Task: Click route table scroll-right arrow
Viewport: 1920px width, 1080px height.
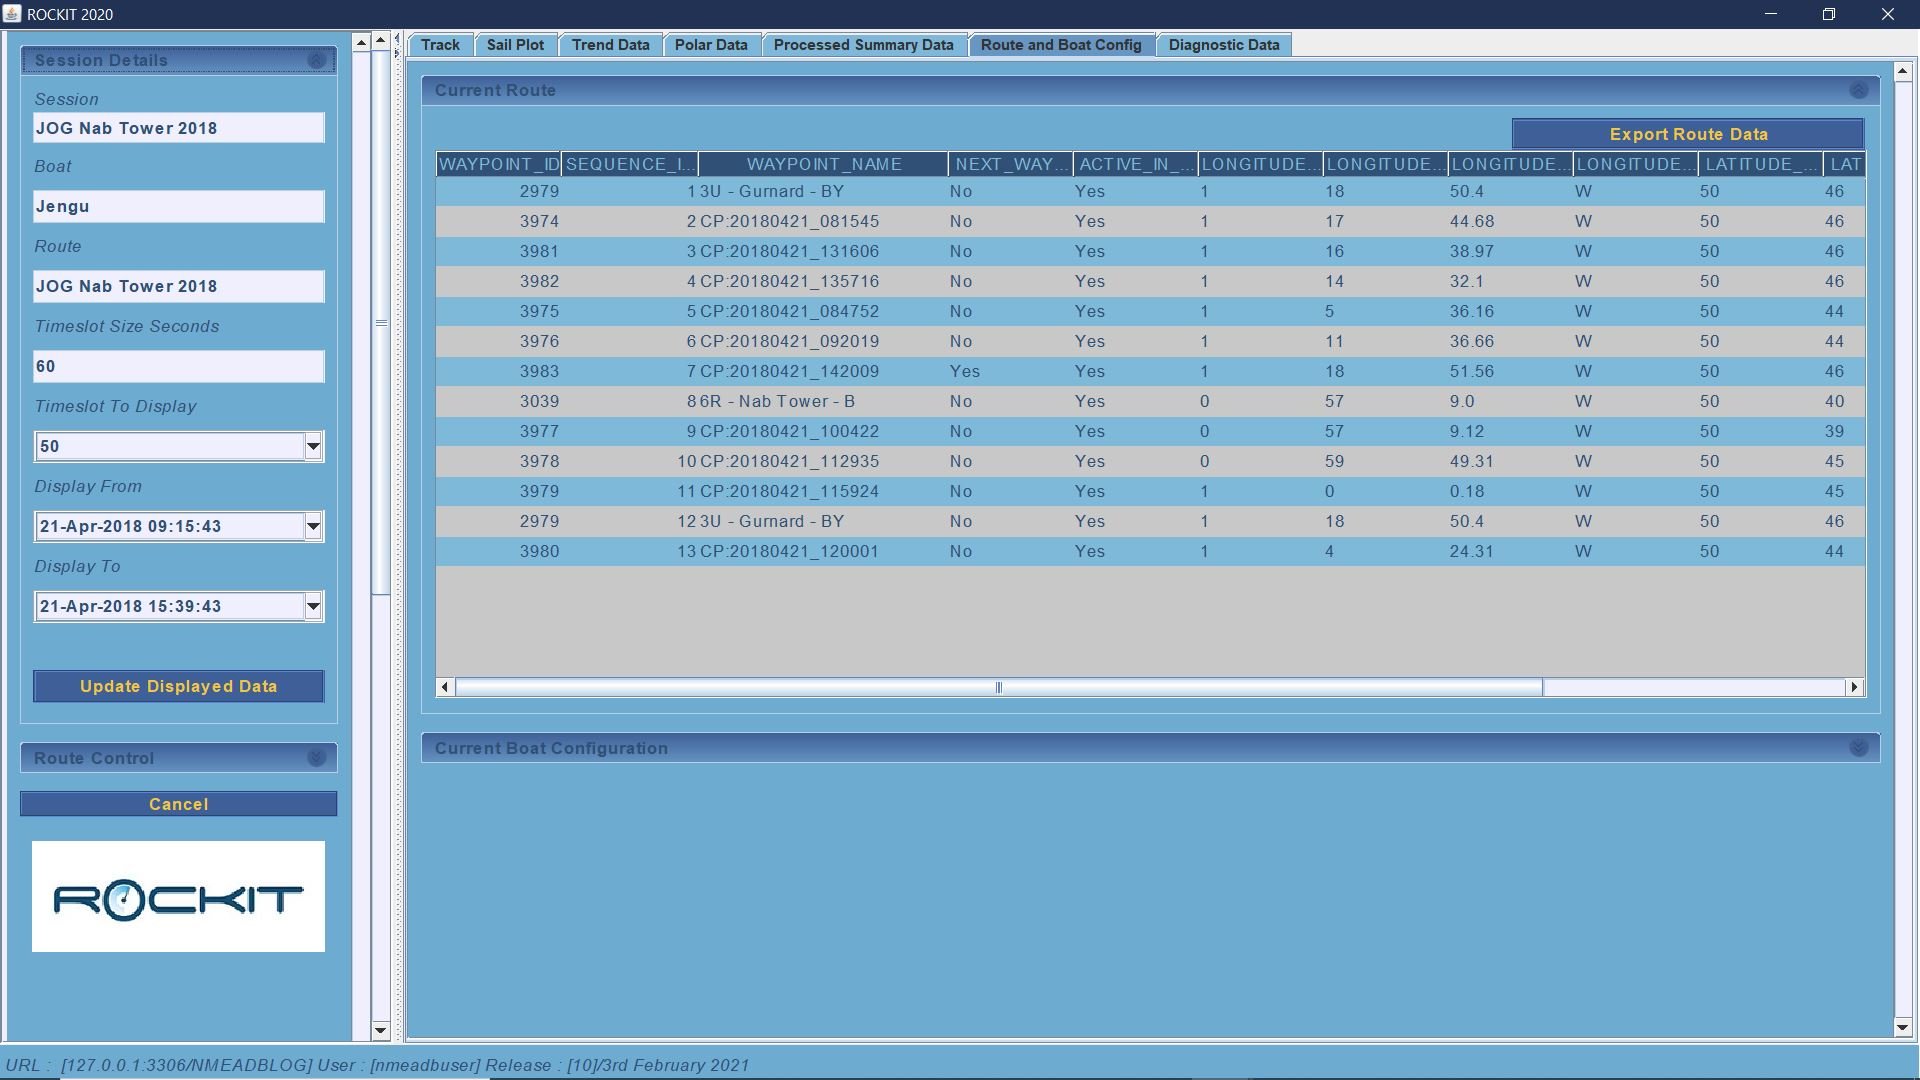Action: (1855, 687)
